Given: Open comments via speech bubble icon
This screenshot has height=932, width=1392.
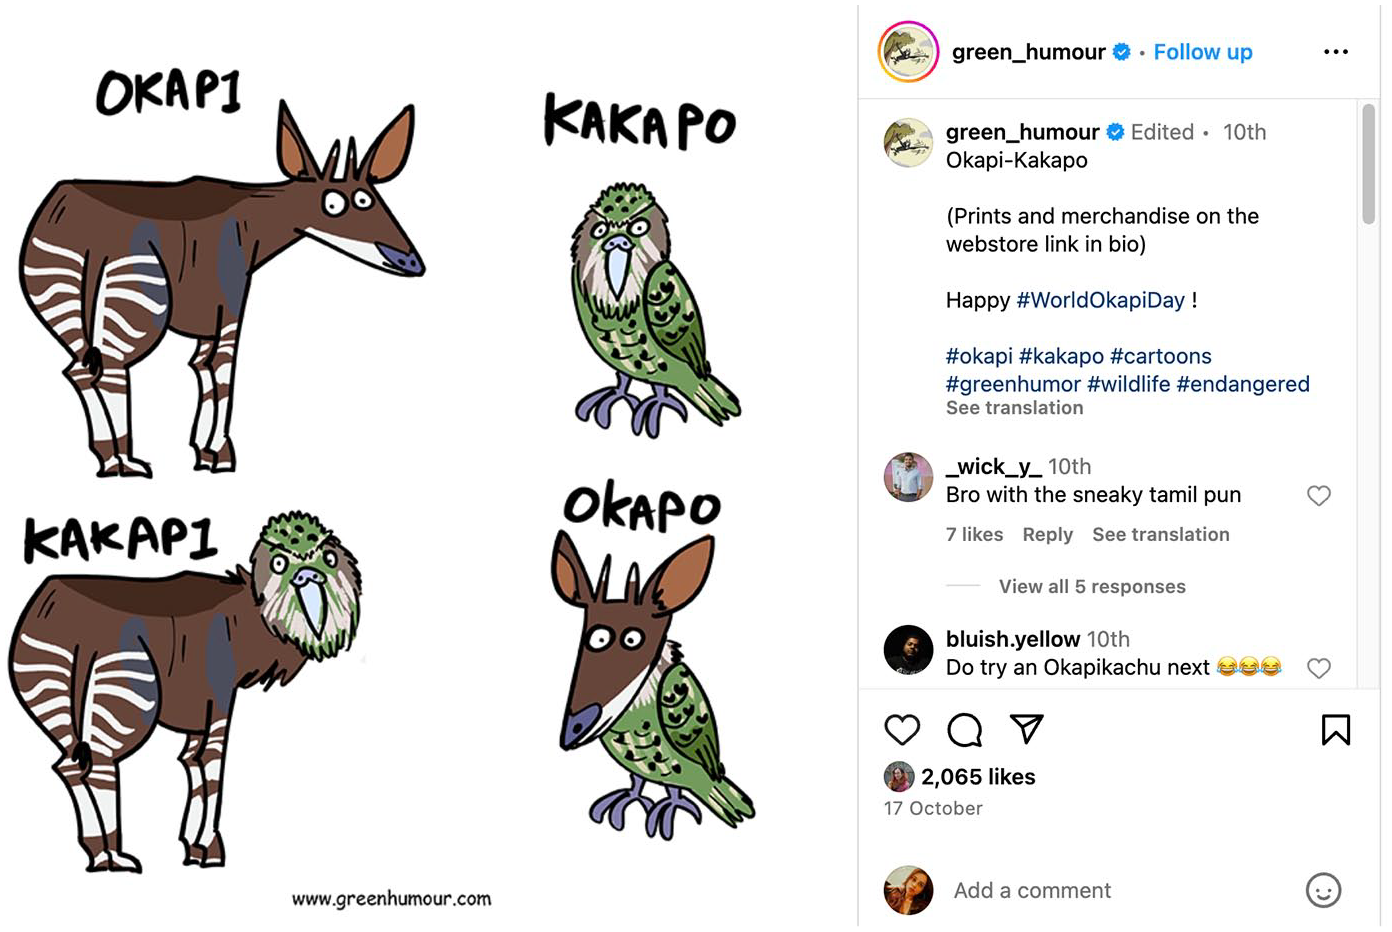Looking at the screenshot, I should tap(965, 730).
